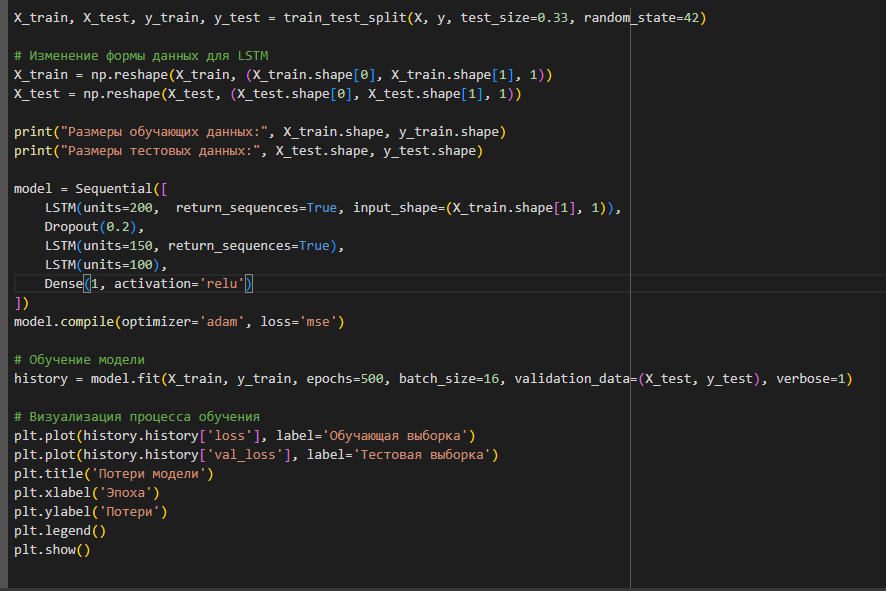Place cursor on X_test = np.reshape line
The height and width of the screenshot is (591, 886).
click(x=268, y=94)
